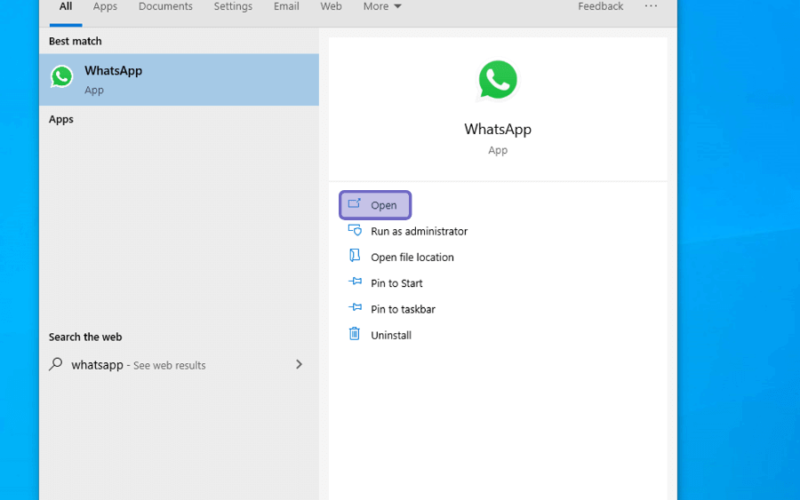Click the Run as administrator shield icon
The width and height of the screenshot is (800, 500).
[355, 230]
